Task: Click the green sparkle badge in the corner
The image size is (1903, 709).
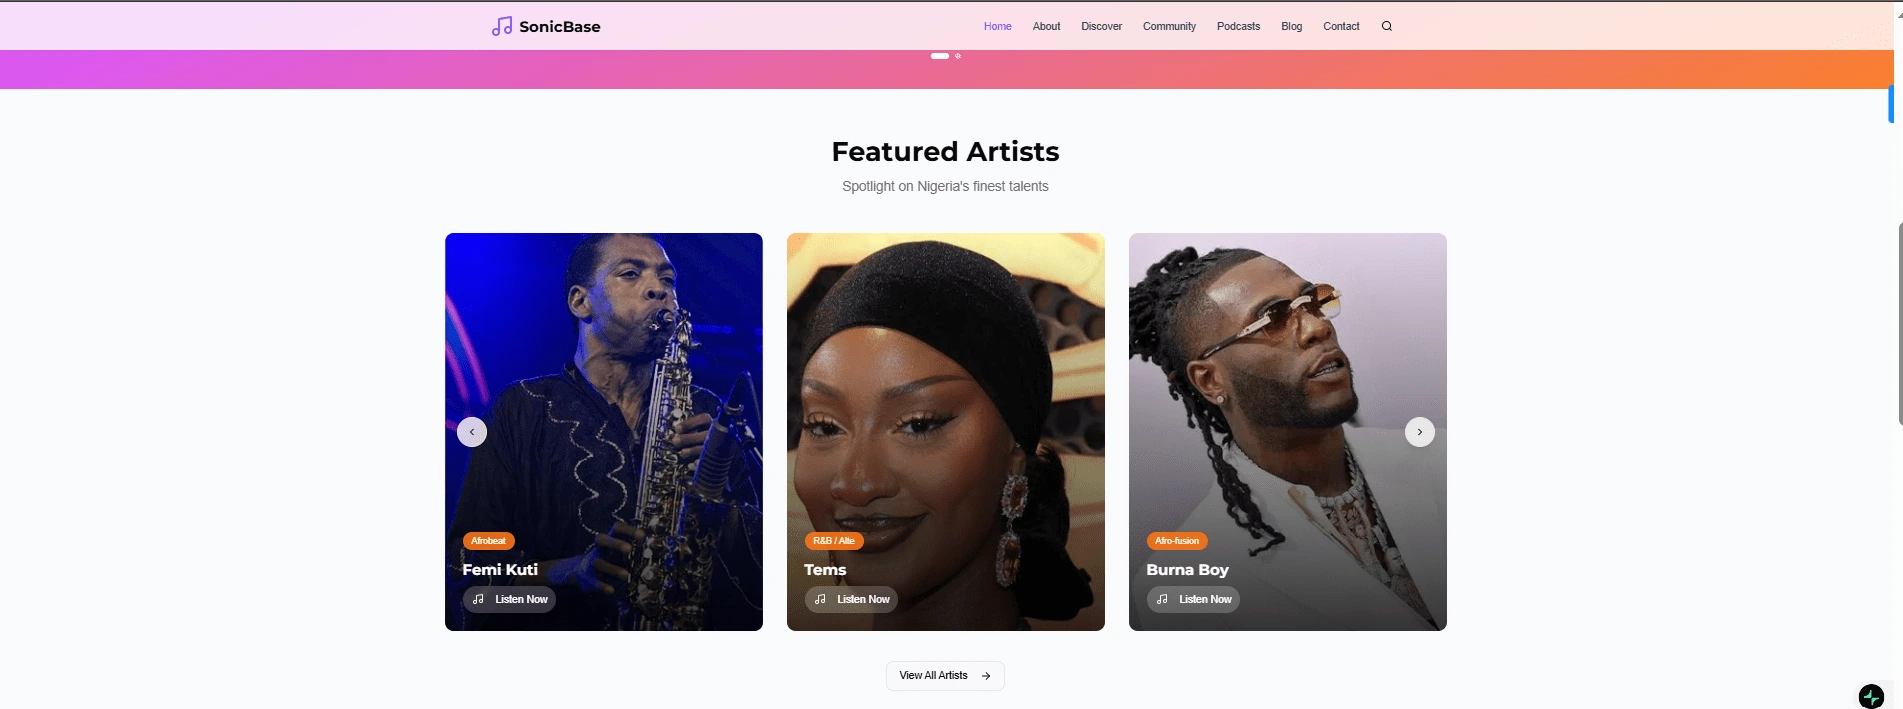Action: coord(1871,696)
